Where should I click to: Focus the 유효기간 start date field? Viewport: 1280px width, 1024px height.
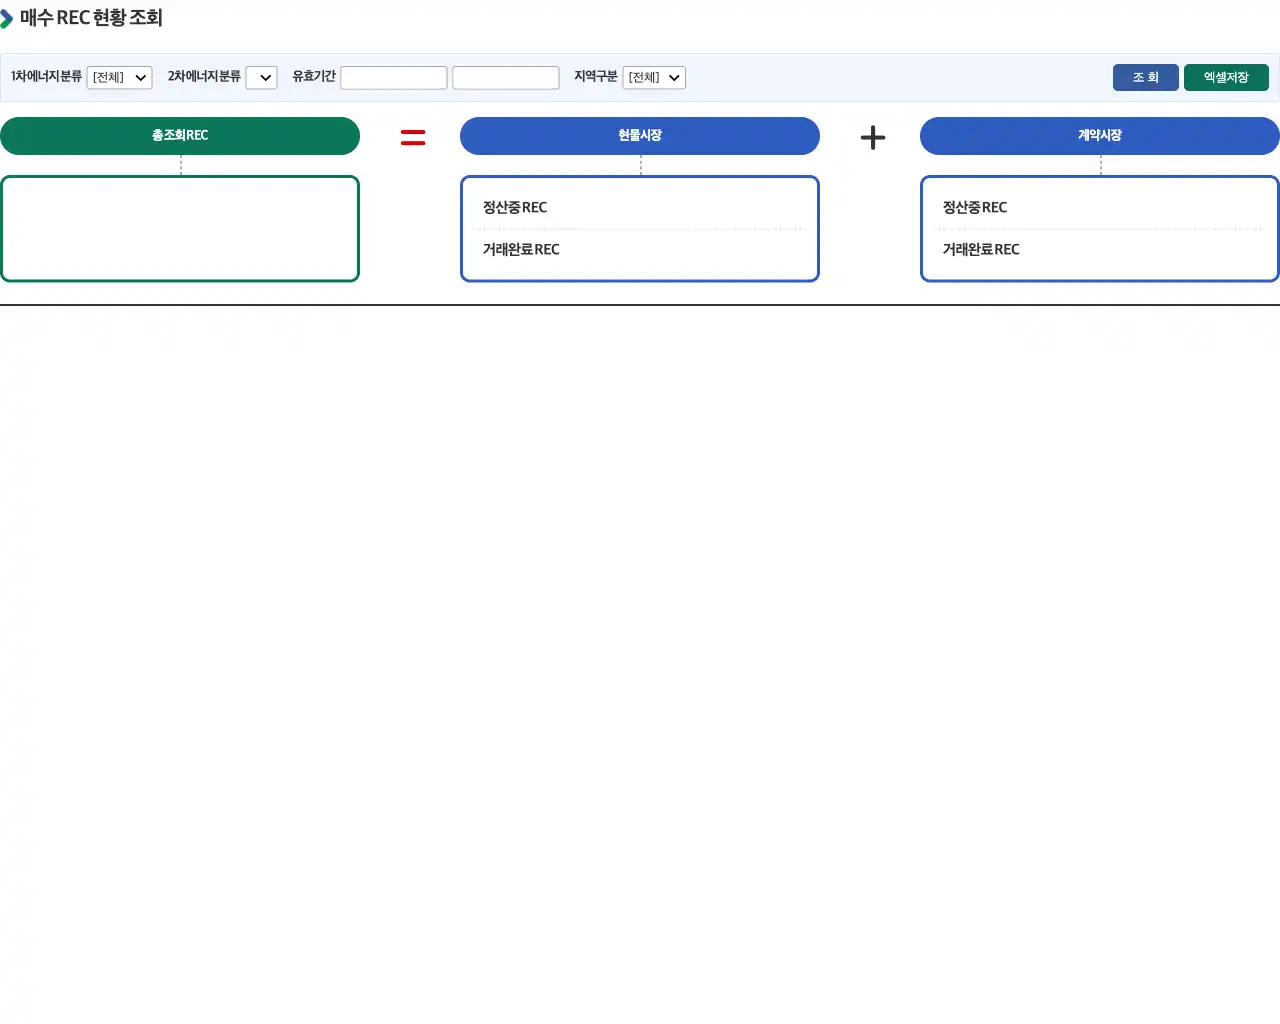pos(394,78)
